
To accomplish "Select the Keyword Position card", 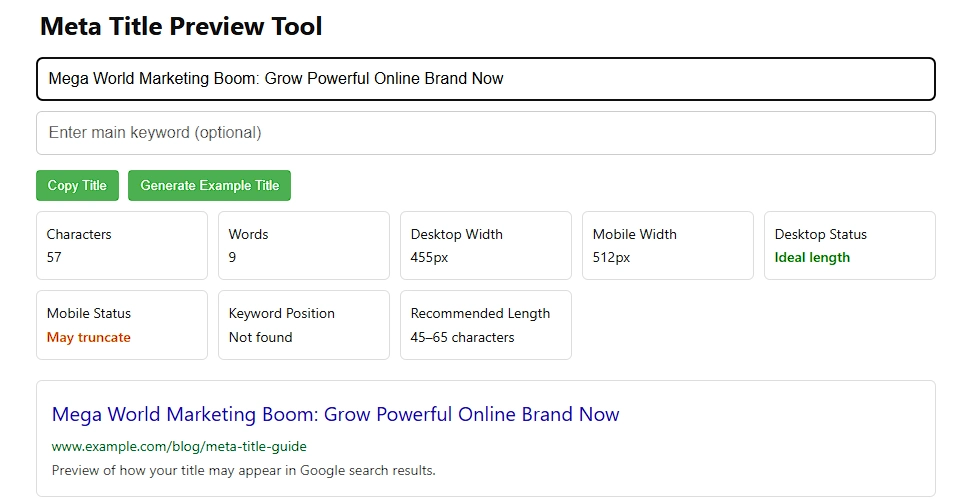I will 303,325.
